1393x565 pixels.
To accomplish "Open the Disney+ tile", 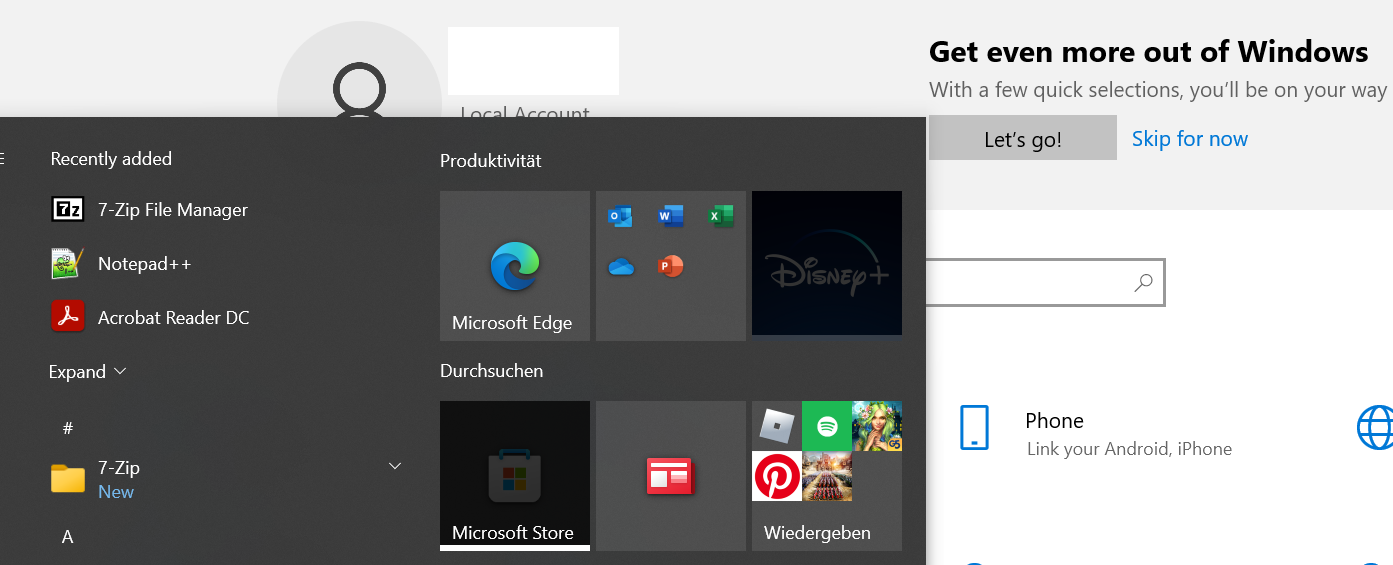I will pos(827,264).
